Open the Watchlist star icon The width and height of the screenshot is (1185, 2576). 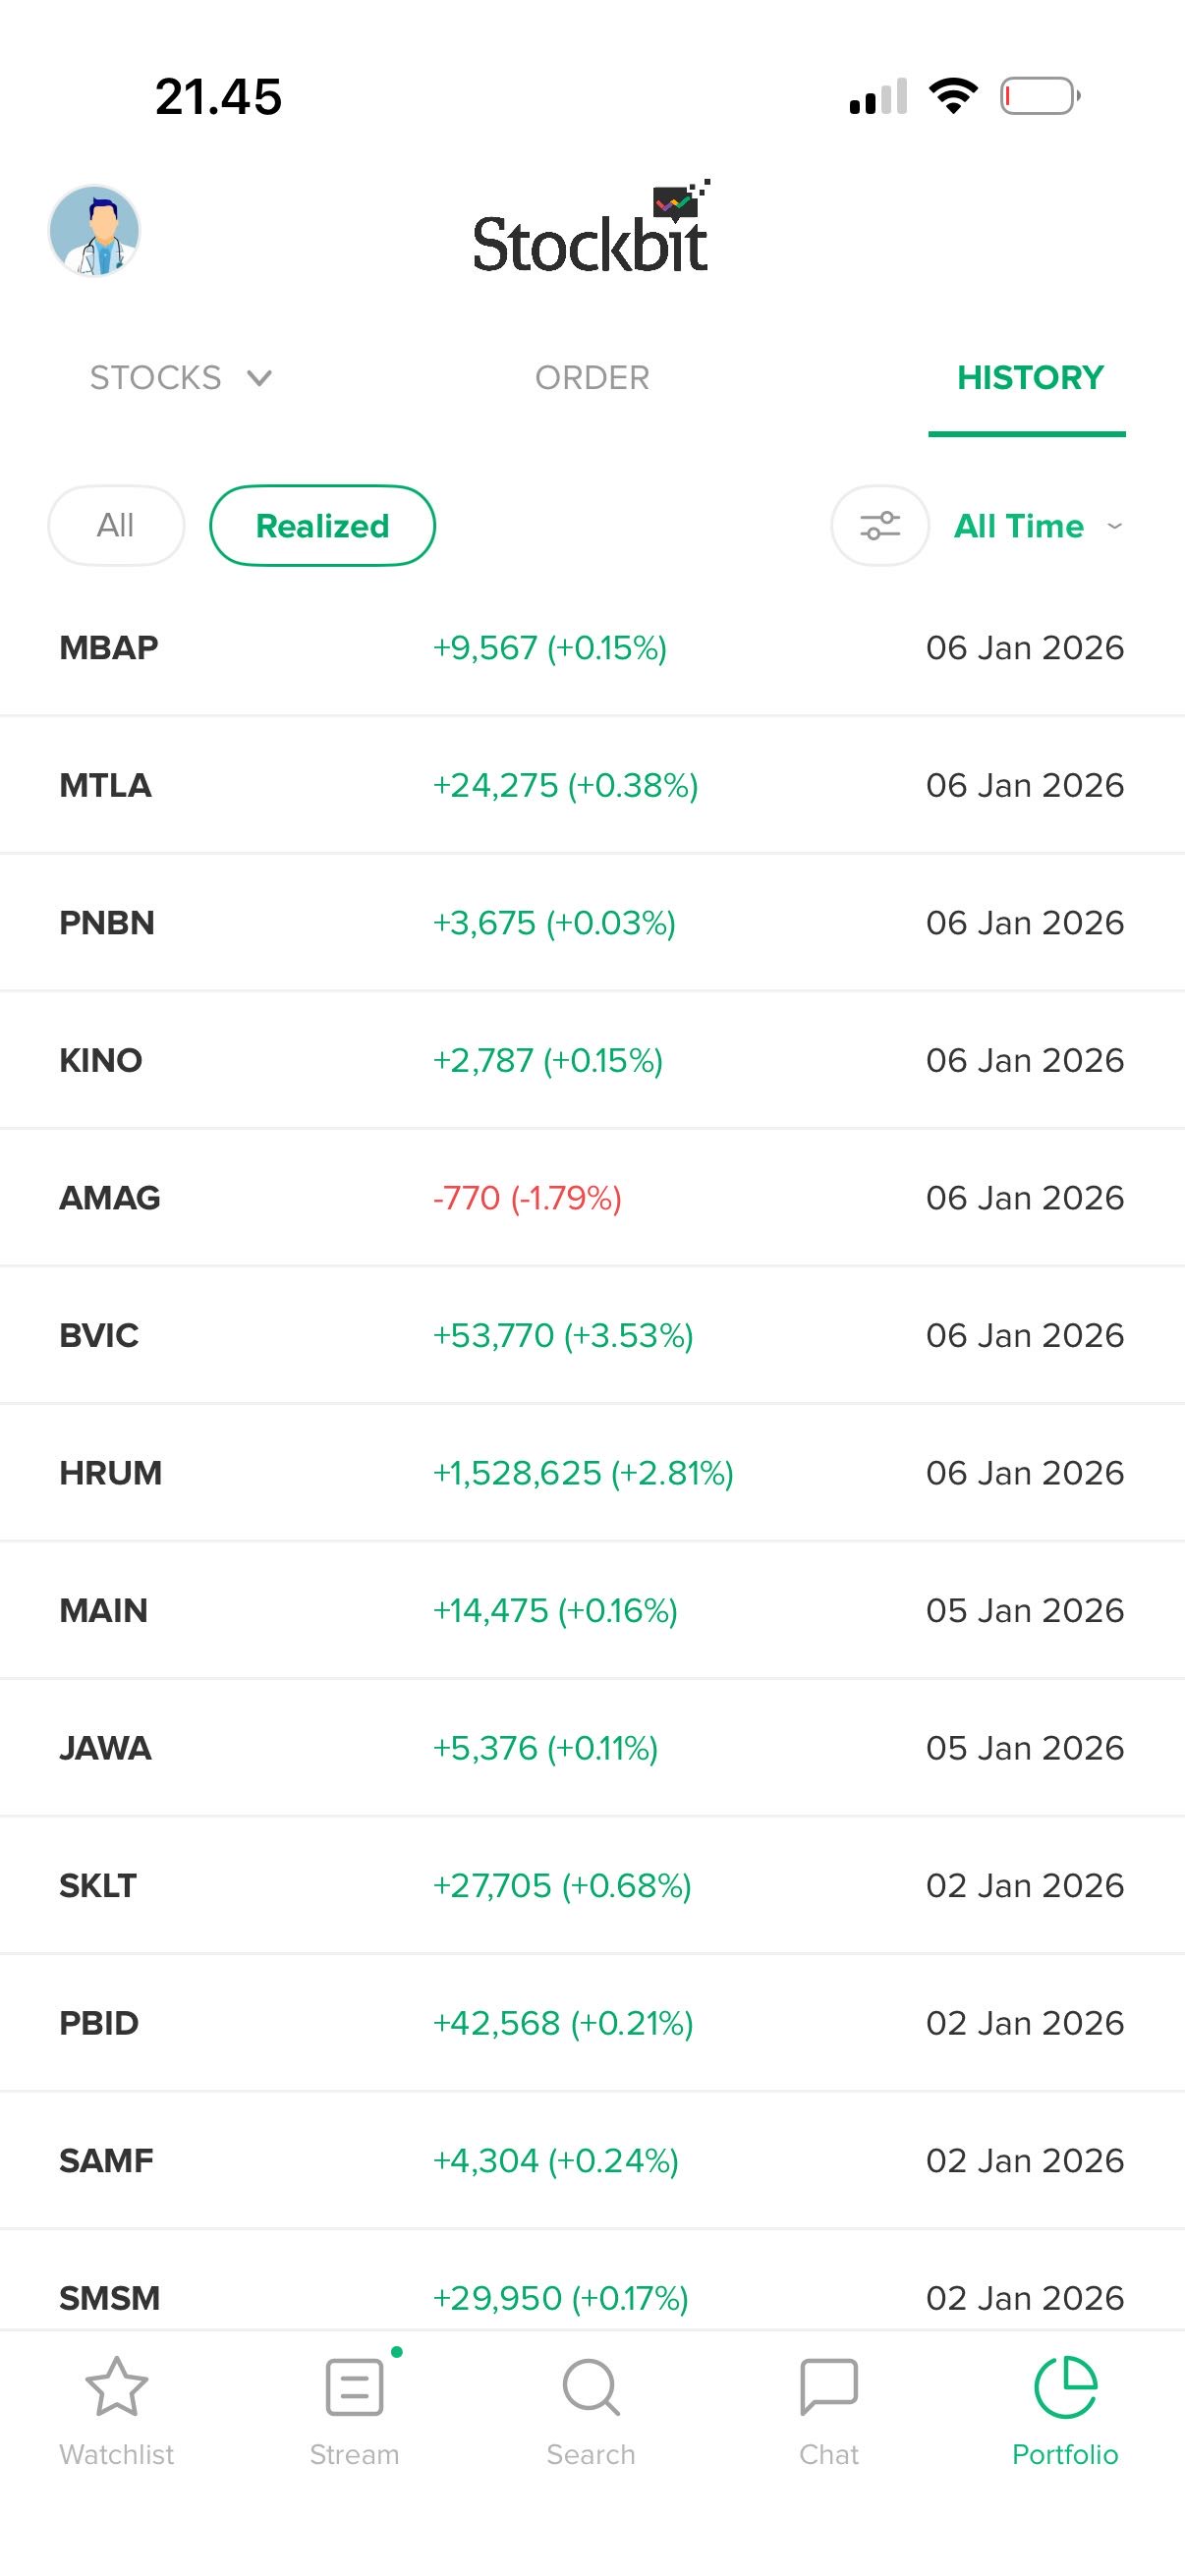(117, 2388)
